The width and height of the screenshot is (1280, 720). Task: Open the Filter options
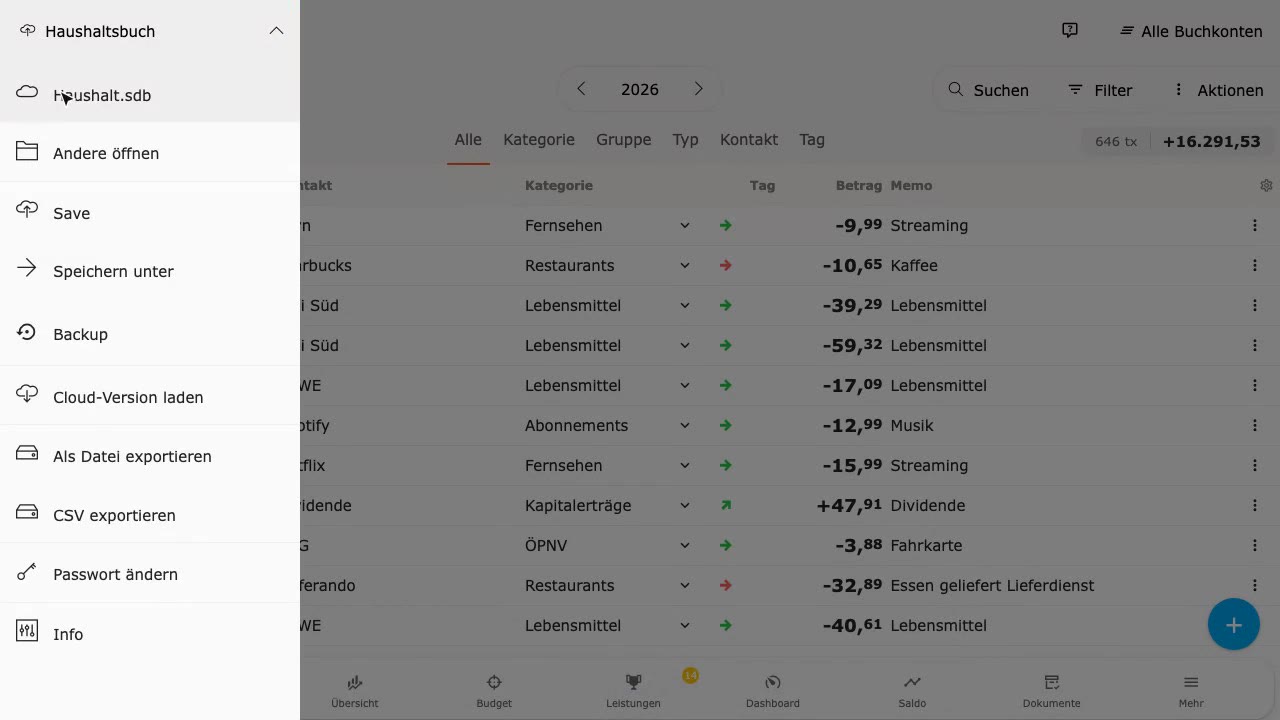click(1100, 90)
